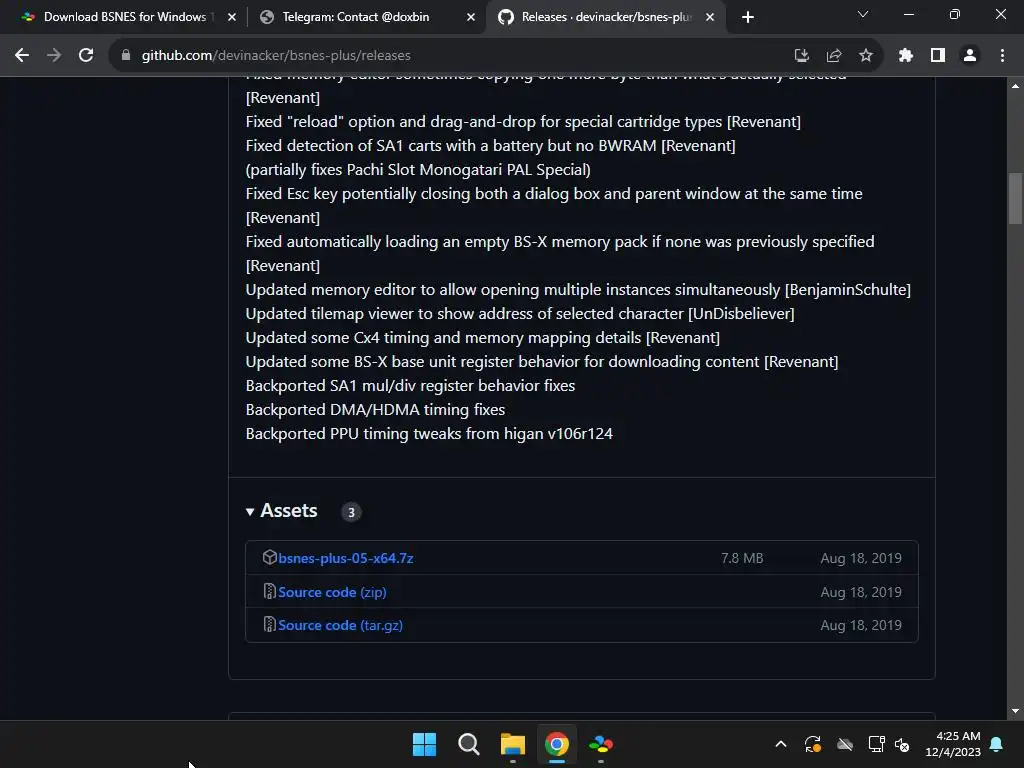This screenshot has width=1024, height=768.
Task: Click the vertical scrollbar thumb
Action: [1015, 199]
